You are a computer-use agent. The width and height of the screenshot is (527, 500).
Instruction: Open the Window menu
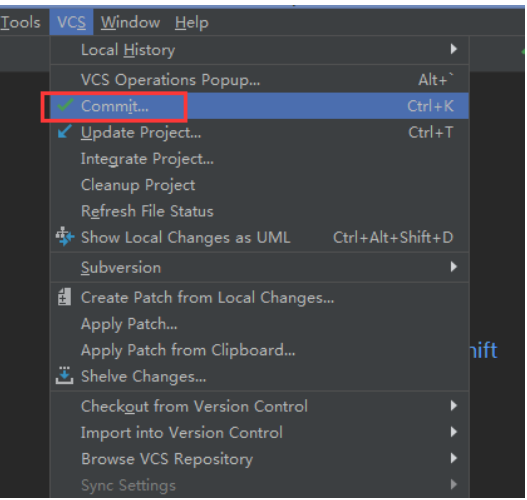point(130,23)
